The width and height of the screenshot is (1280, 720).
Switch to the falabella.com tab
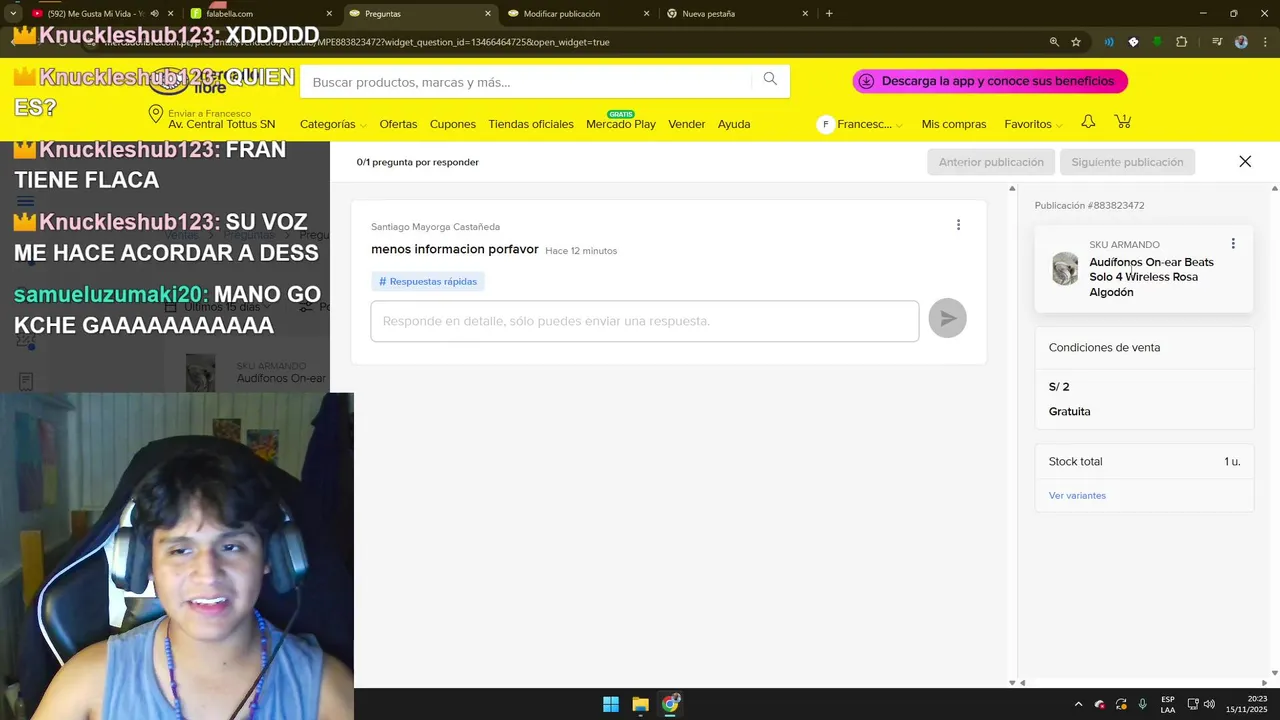pos(260,14)
